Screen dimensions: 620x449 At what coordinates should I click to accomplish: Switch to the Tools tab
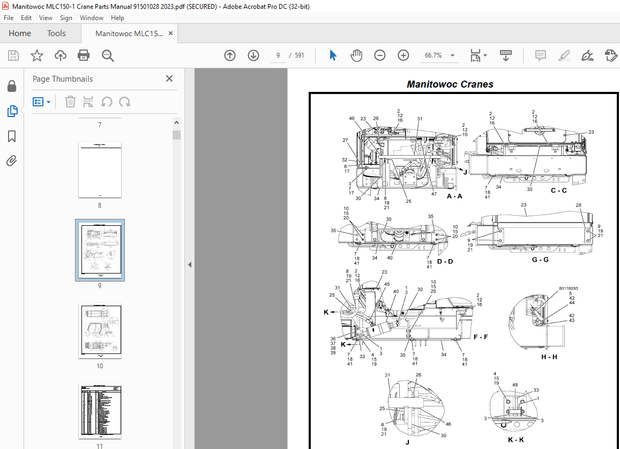coord(57,33)
